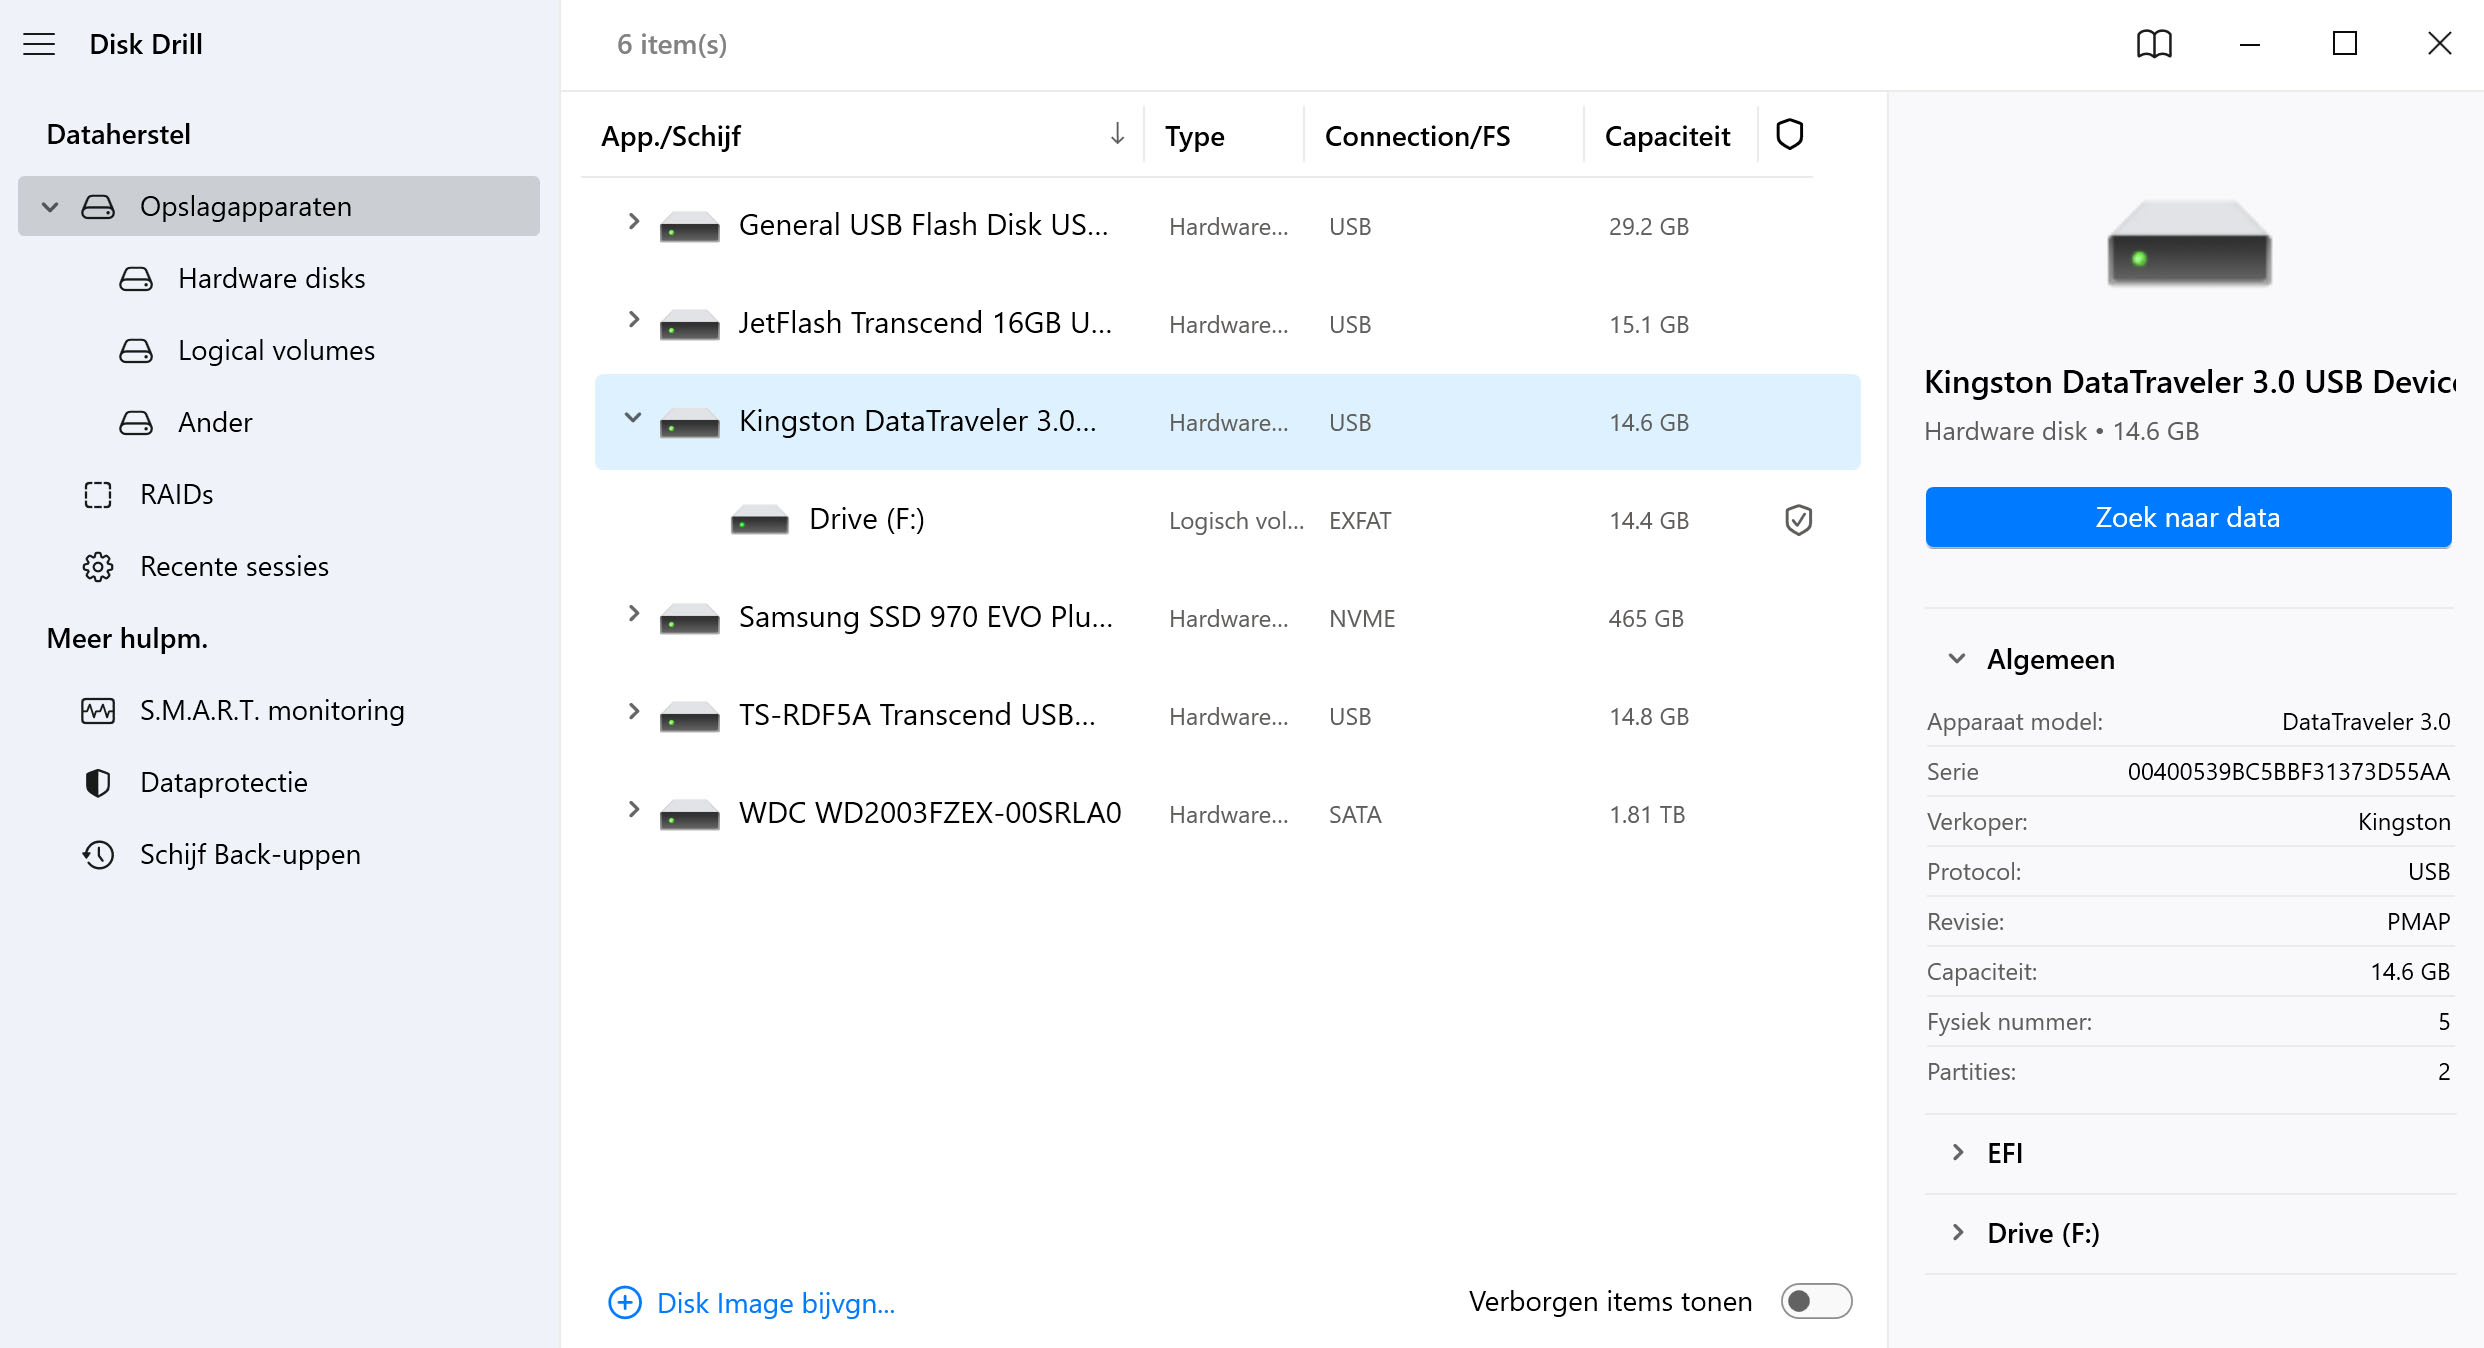Toggle Verborgen items tonen switch

[1816, 1301]
